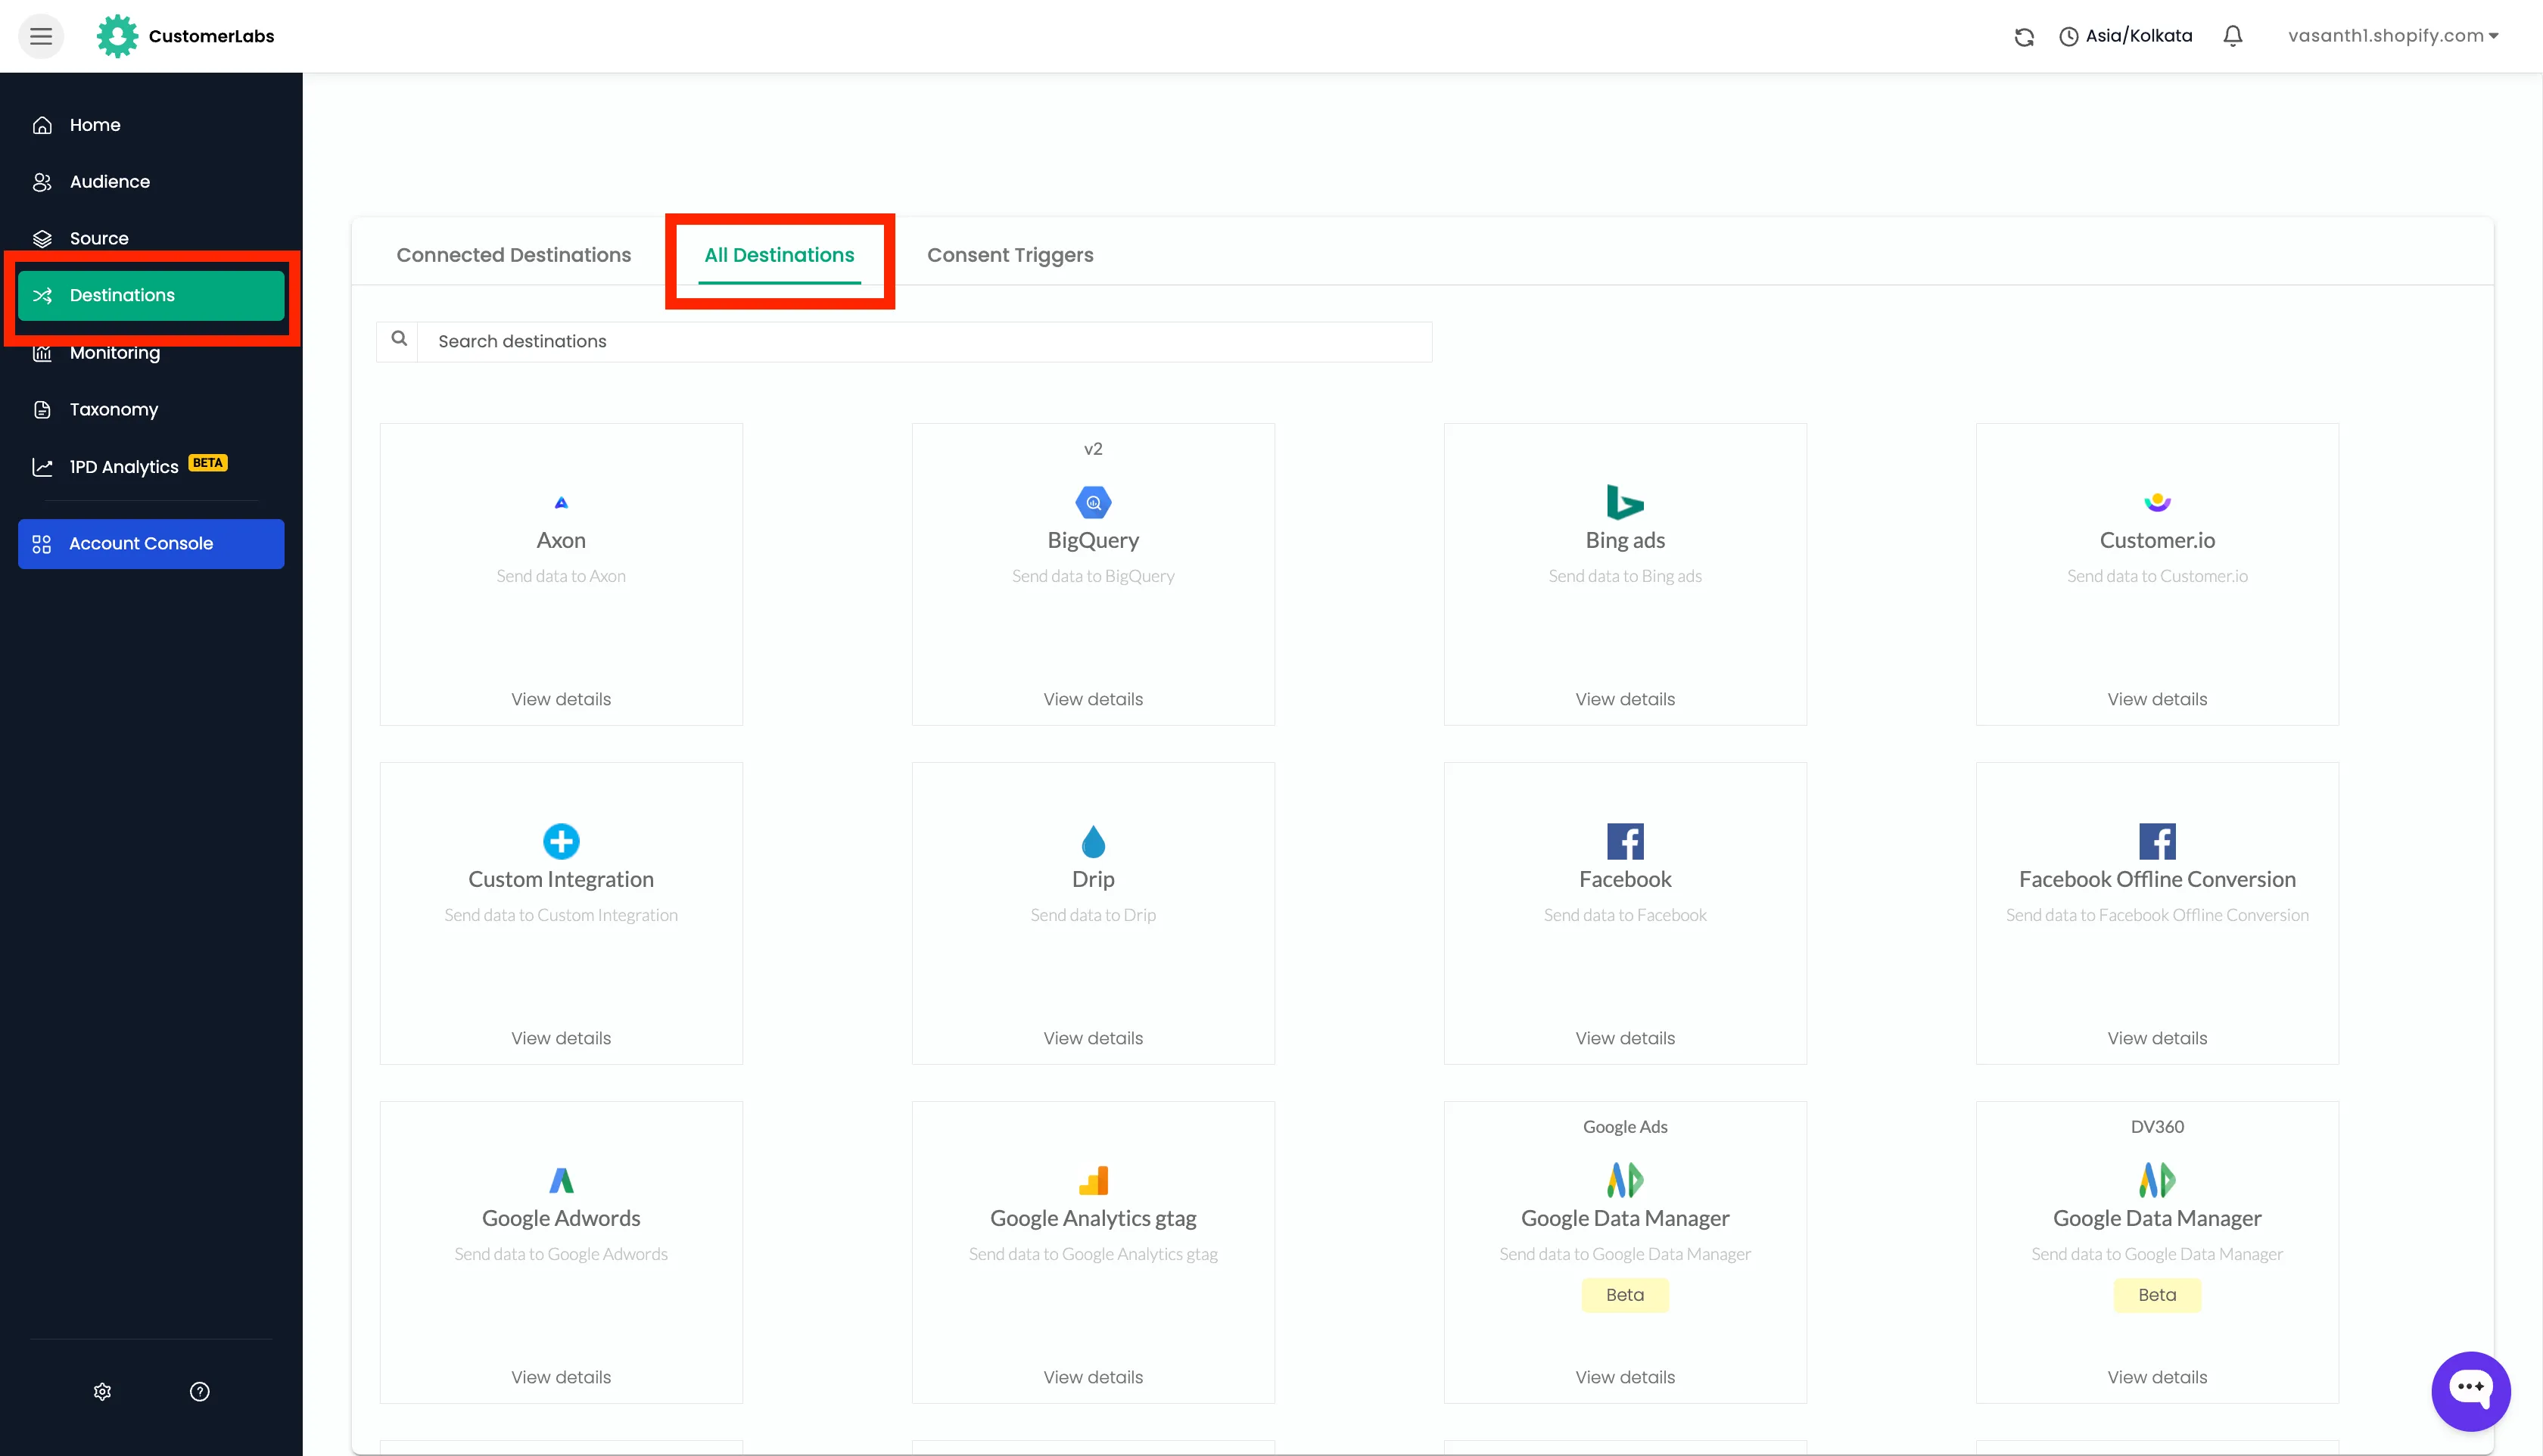Open the chat support bubble

click(x=2471, y=1391)
